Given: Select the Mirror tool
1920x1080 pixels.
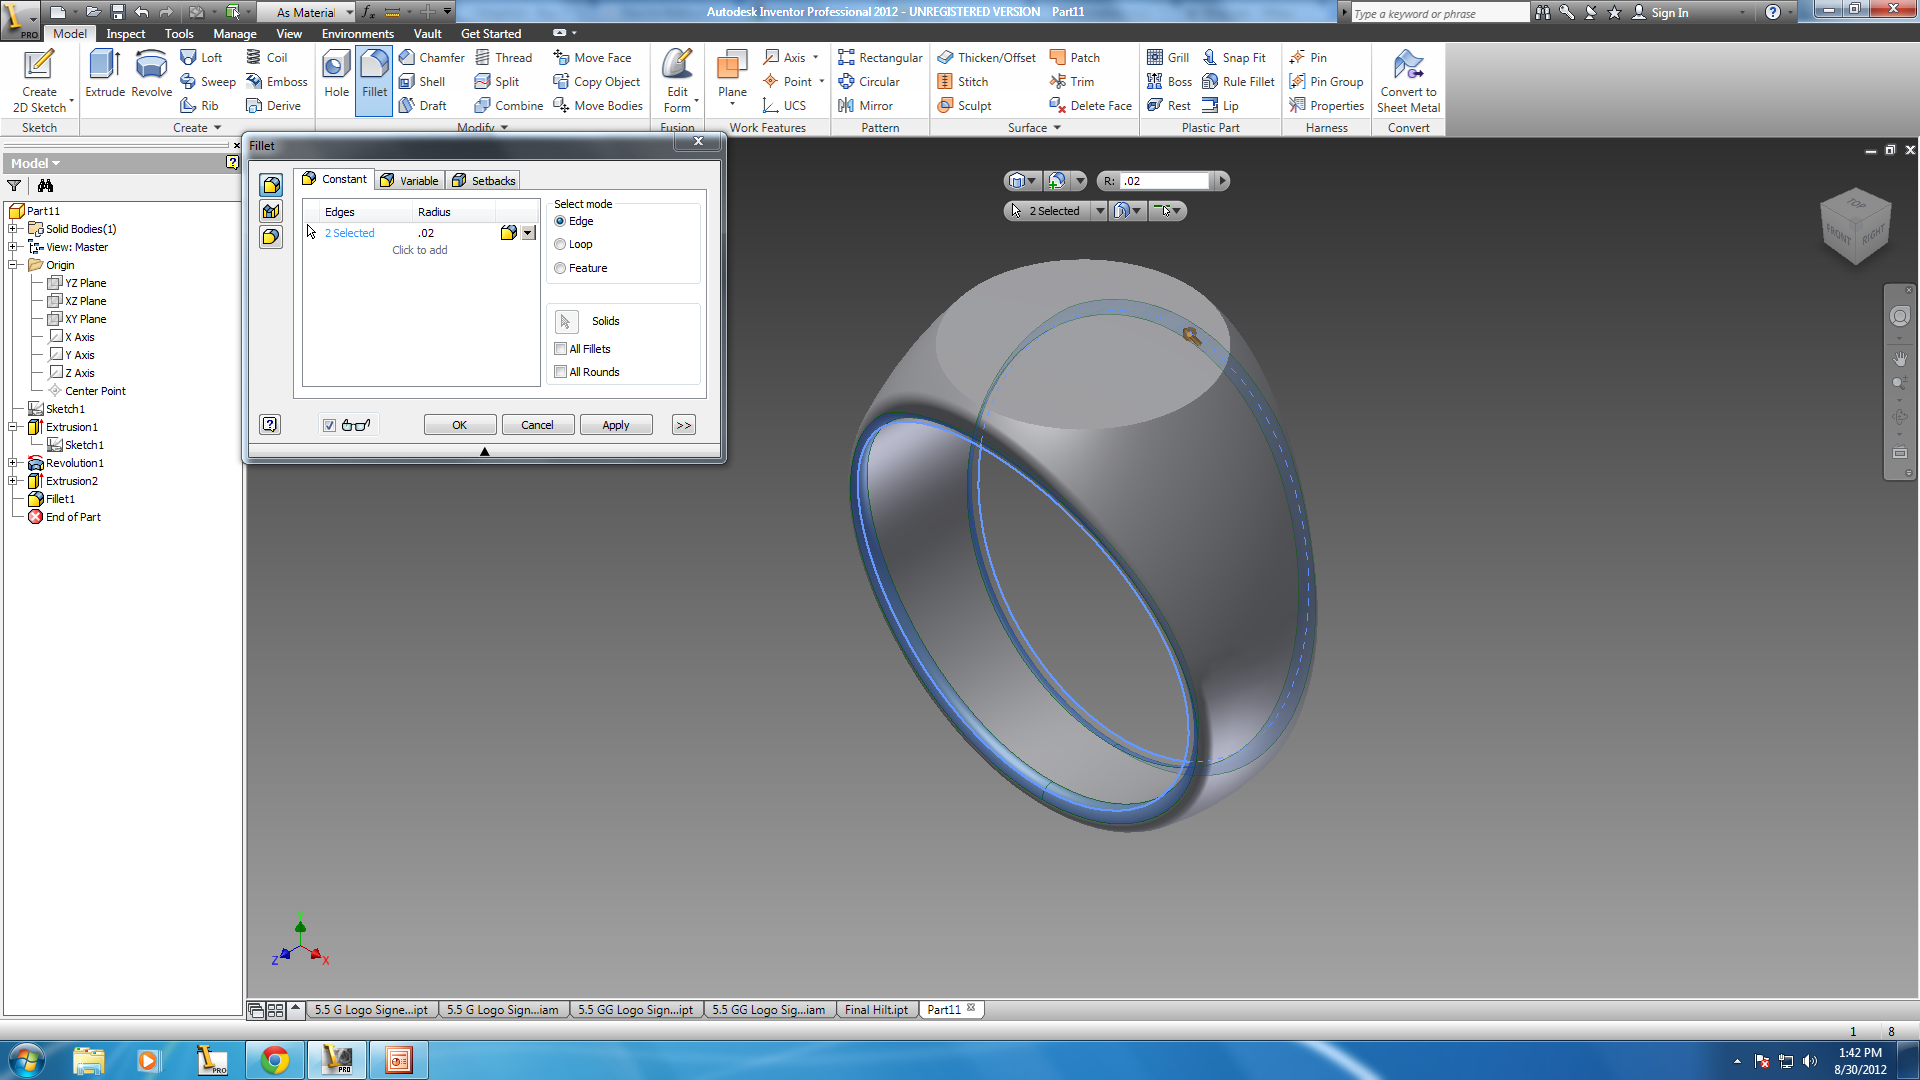Looking at the screenshot, I should pyautogui.click(x=866, y=106).
